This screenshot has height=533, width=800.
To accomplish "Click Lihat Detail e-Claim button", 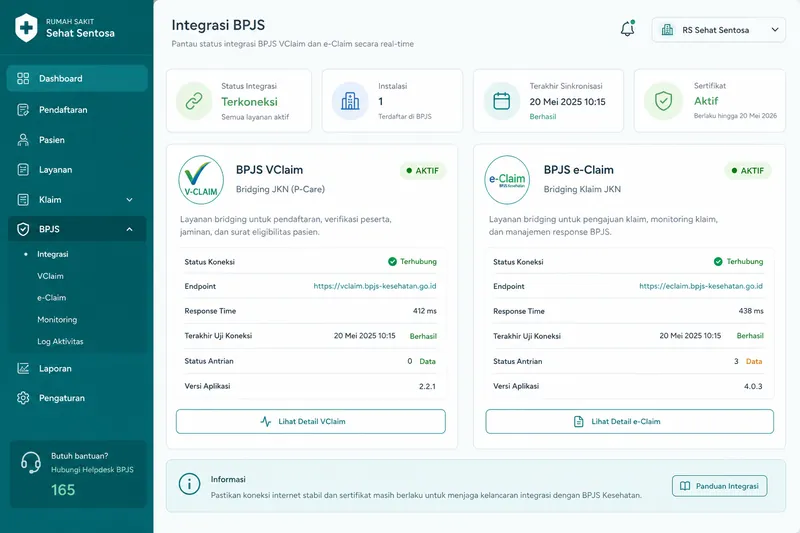I will click(630, 421).
